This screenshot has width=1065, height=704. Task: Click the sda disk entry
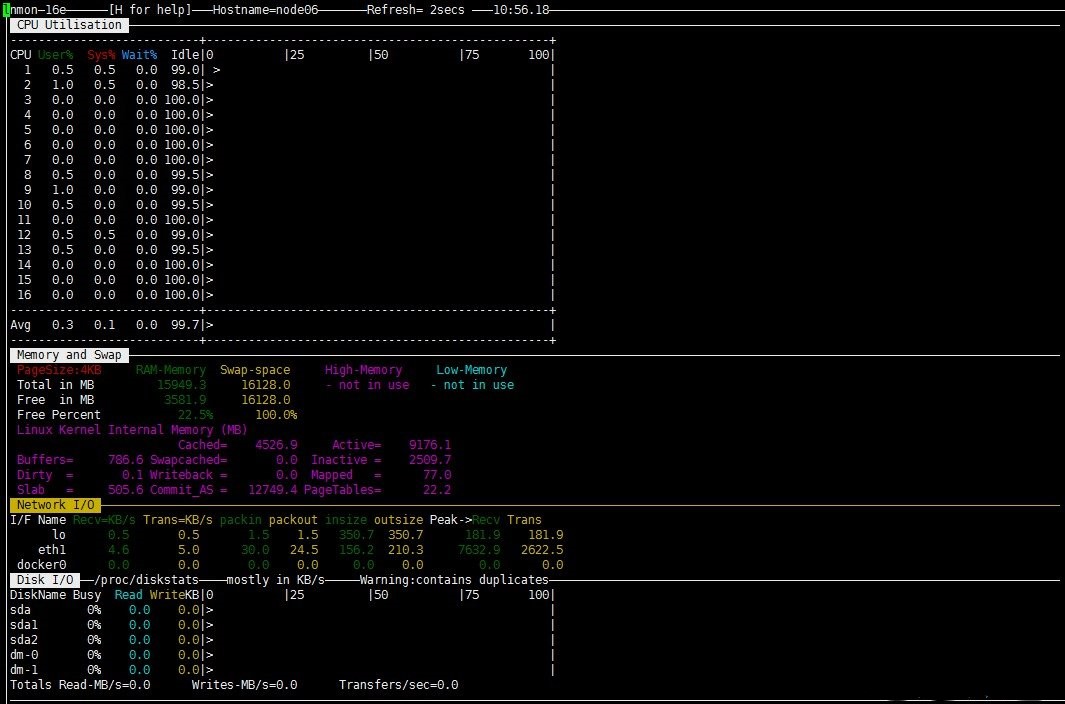[x=22, y=610]
